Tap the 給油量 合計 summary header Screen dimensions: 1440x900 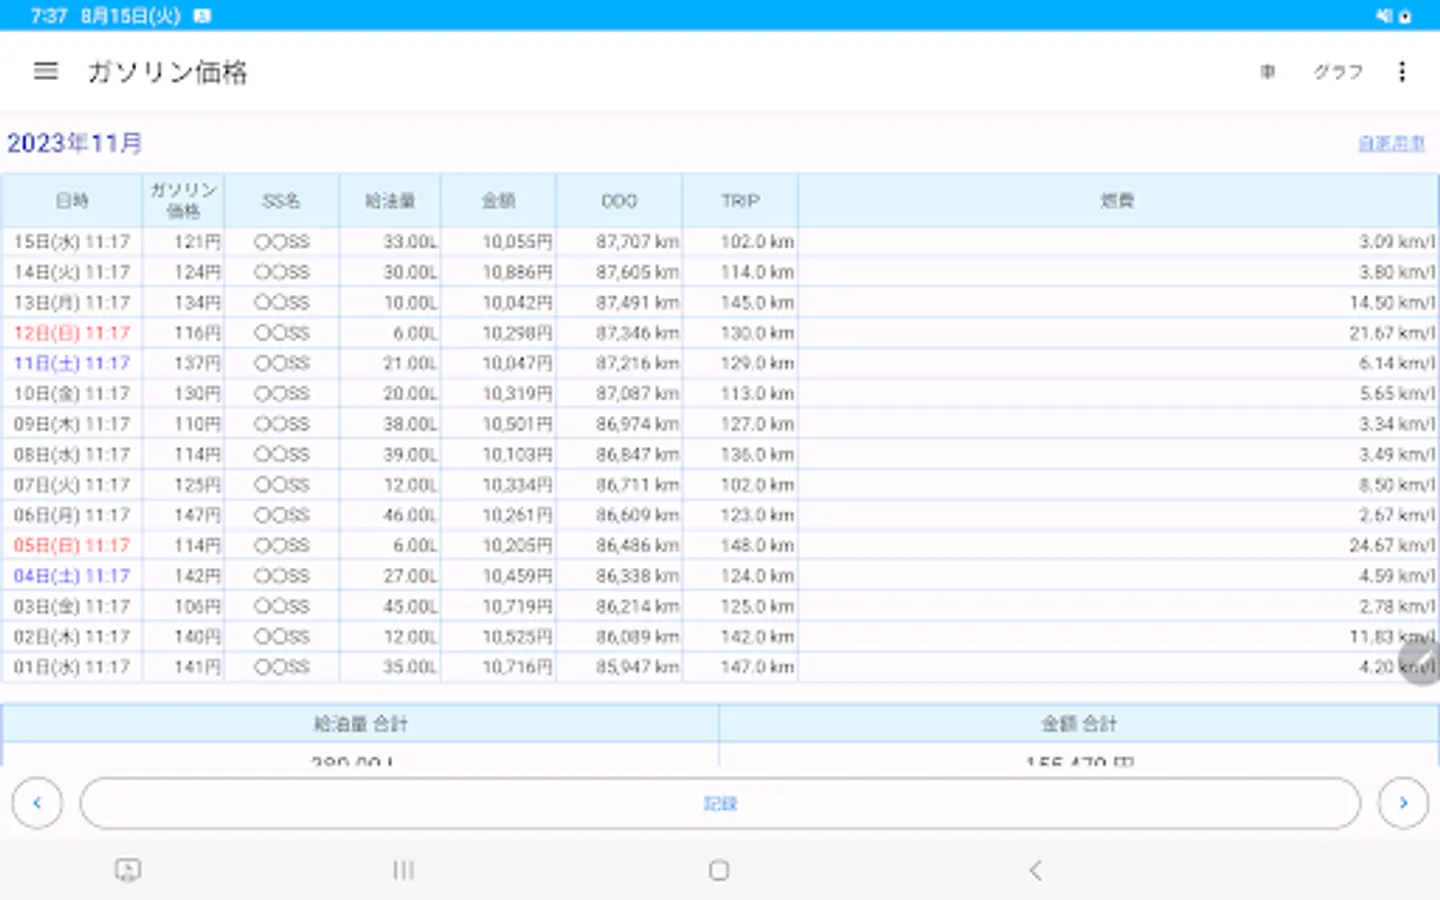[x=360, y=723]
